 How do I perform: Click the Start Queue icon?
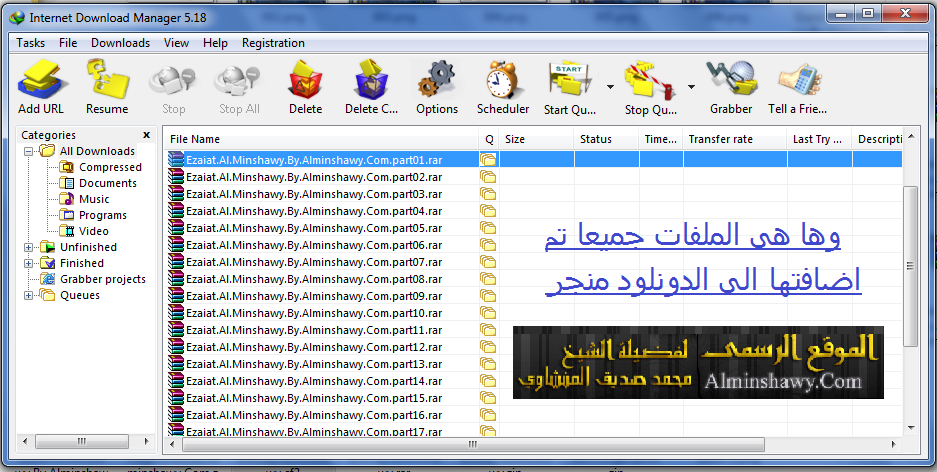pos(569,78)
